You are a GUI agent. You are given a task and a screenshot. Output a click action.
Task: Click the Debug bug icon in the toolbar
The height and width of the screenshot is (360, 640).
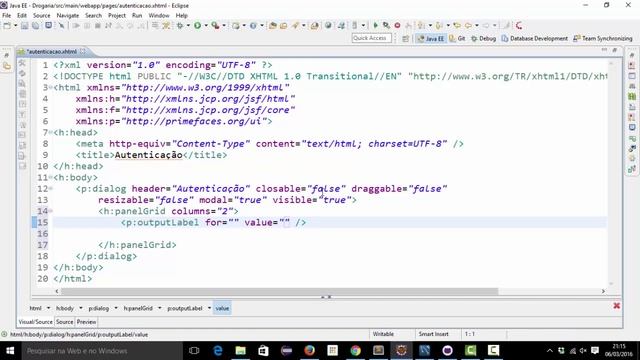[180, 26]
